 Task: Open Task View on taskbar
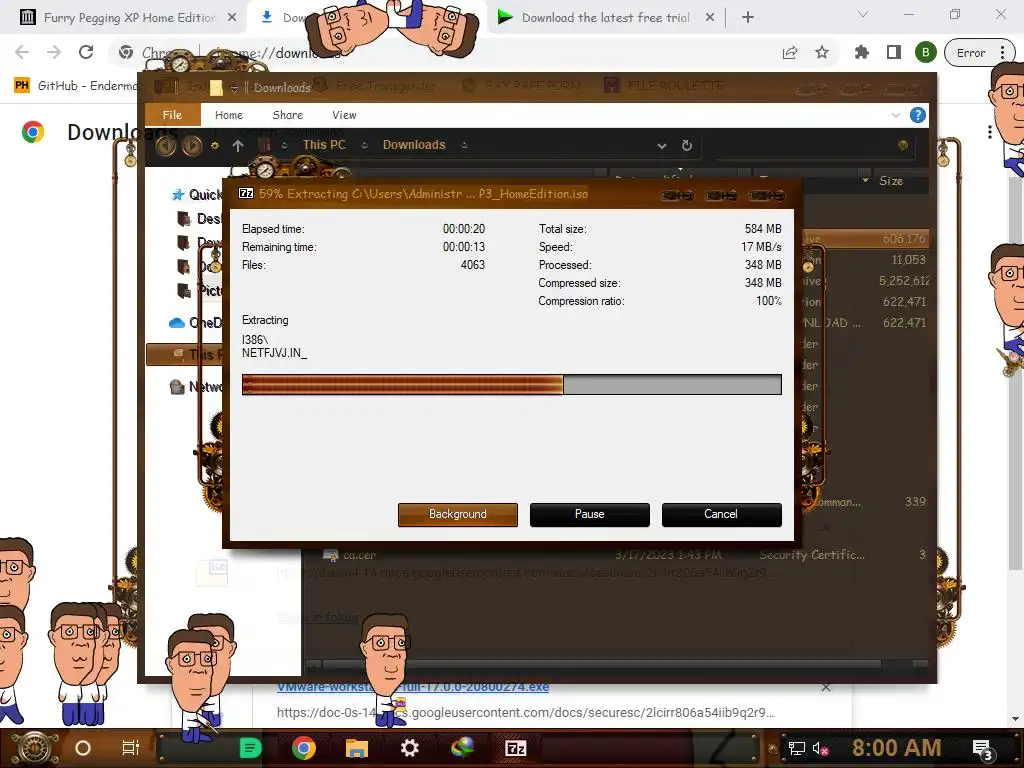(131, 748)
